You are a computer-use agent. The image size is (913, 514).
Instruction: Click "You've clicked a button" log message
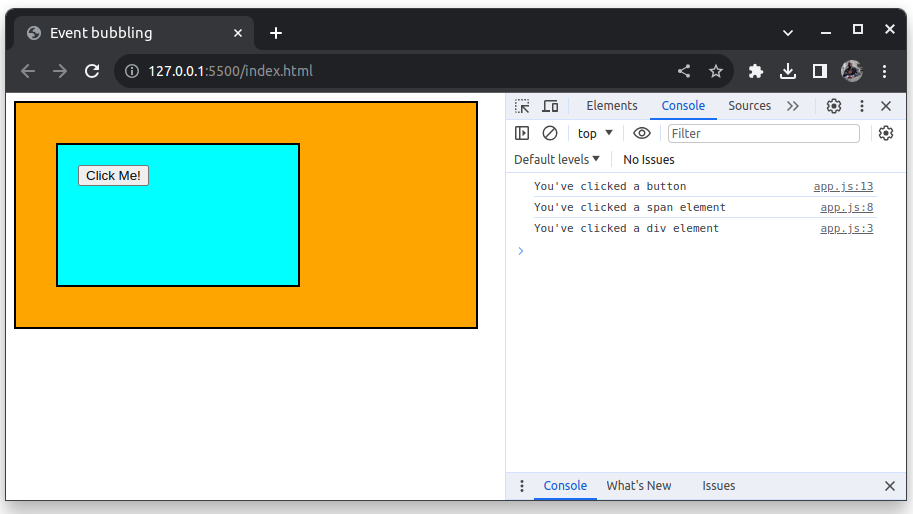click(610, 186)
